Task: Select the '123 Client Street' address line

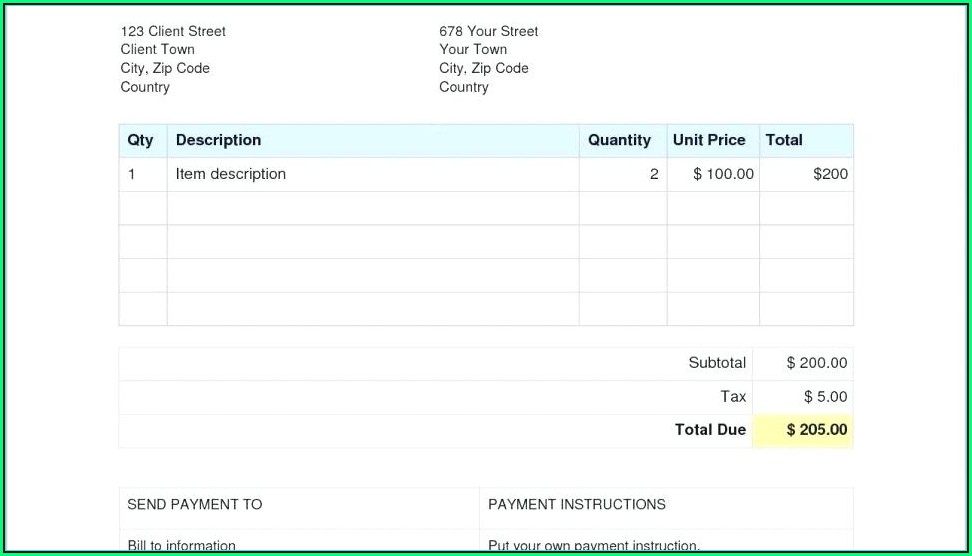Action: point(173,31)
